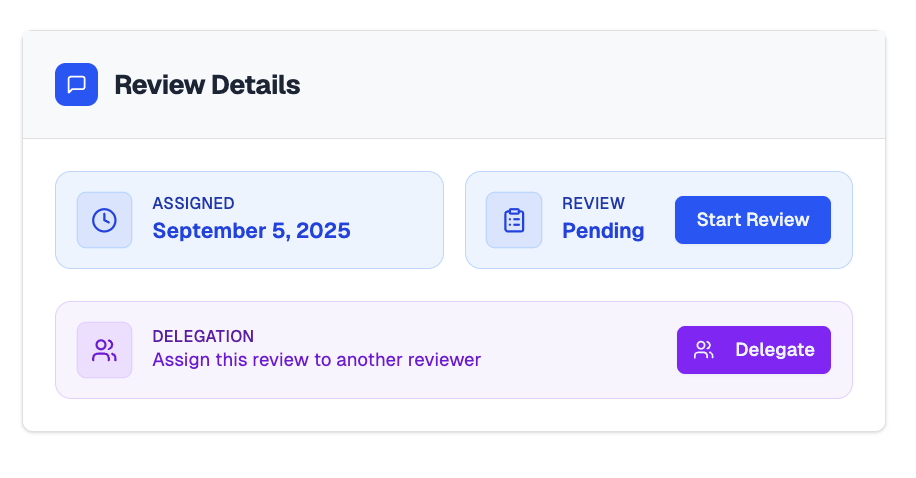Click the users icon inside the Delegate button
Viewport: 916px width, 478px height.
coord(704,350)
